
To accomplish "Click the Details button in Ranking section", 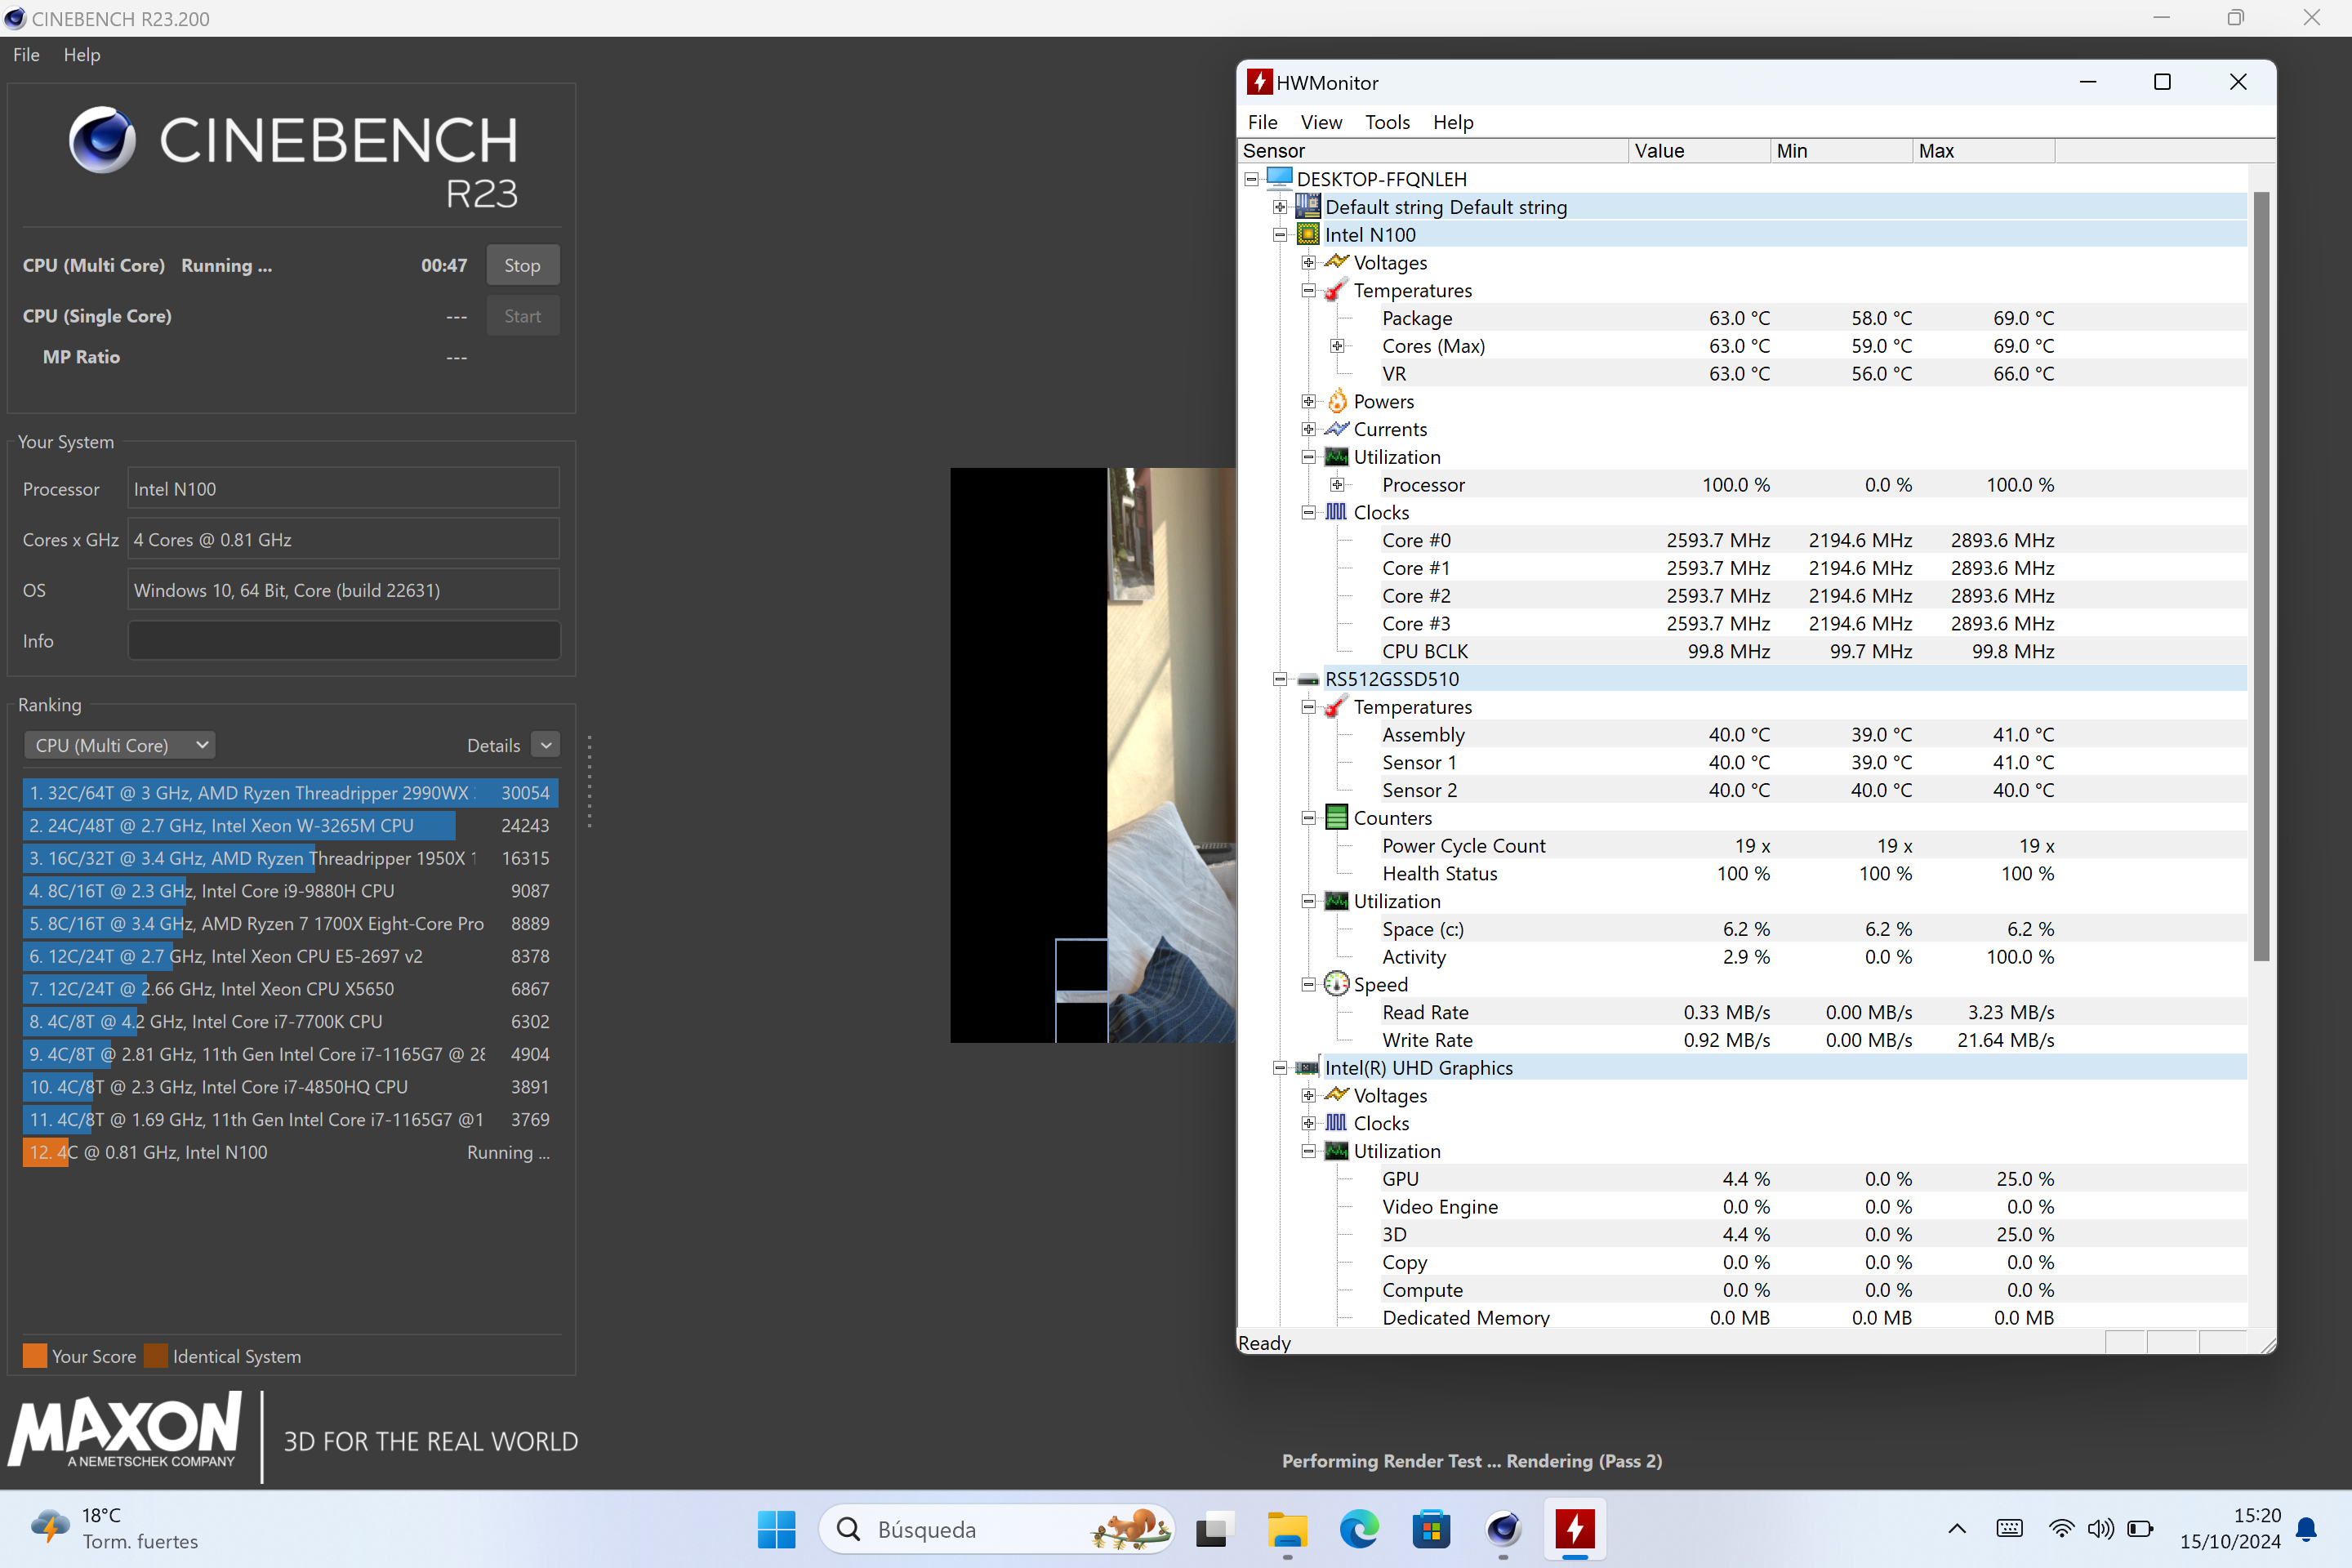I will pyautogui.click(x=492, y=744).
